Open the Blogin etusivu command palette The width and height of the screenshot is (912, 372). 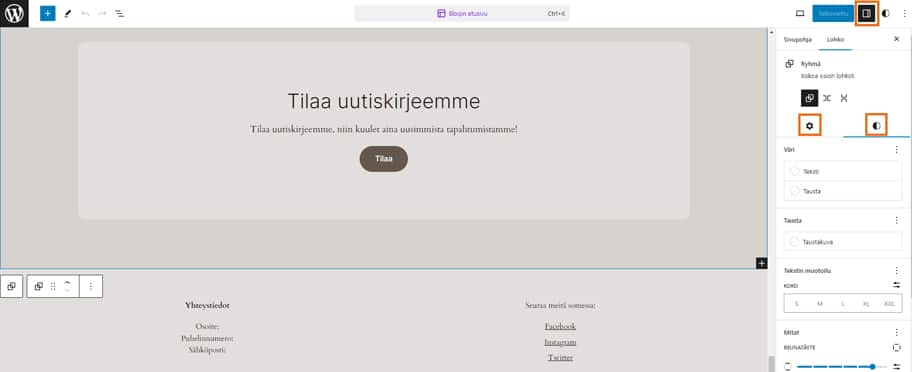point(462,13)
